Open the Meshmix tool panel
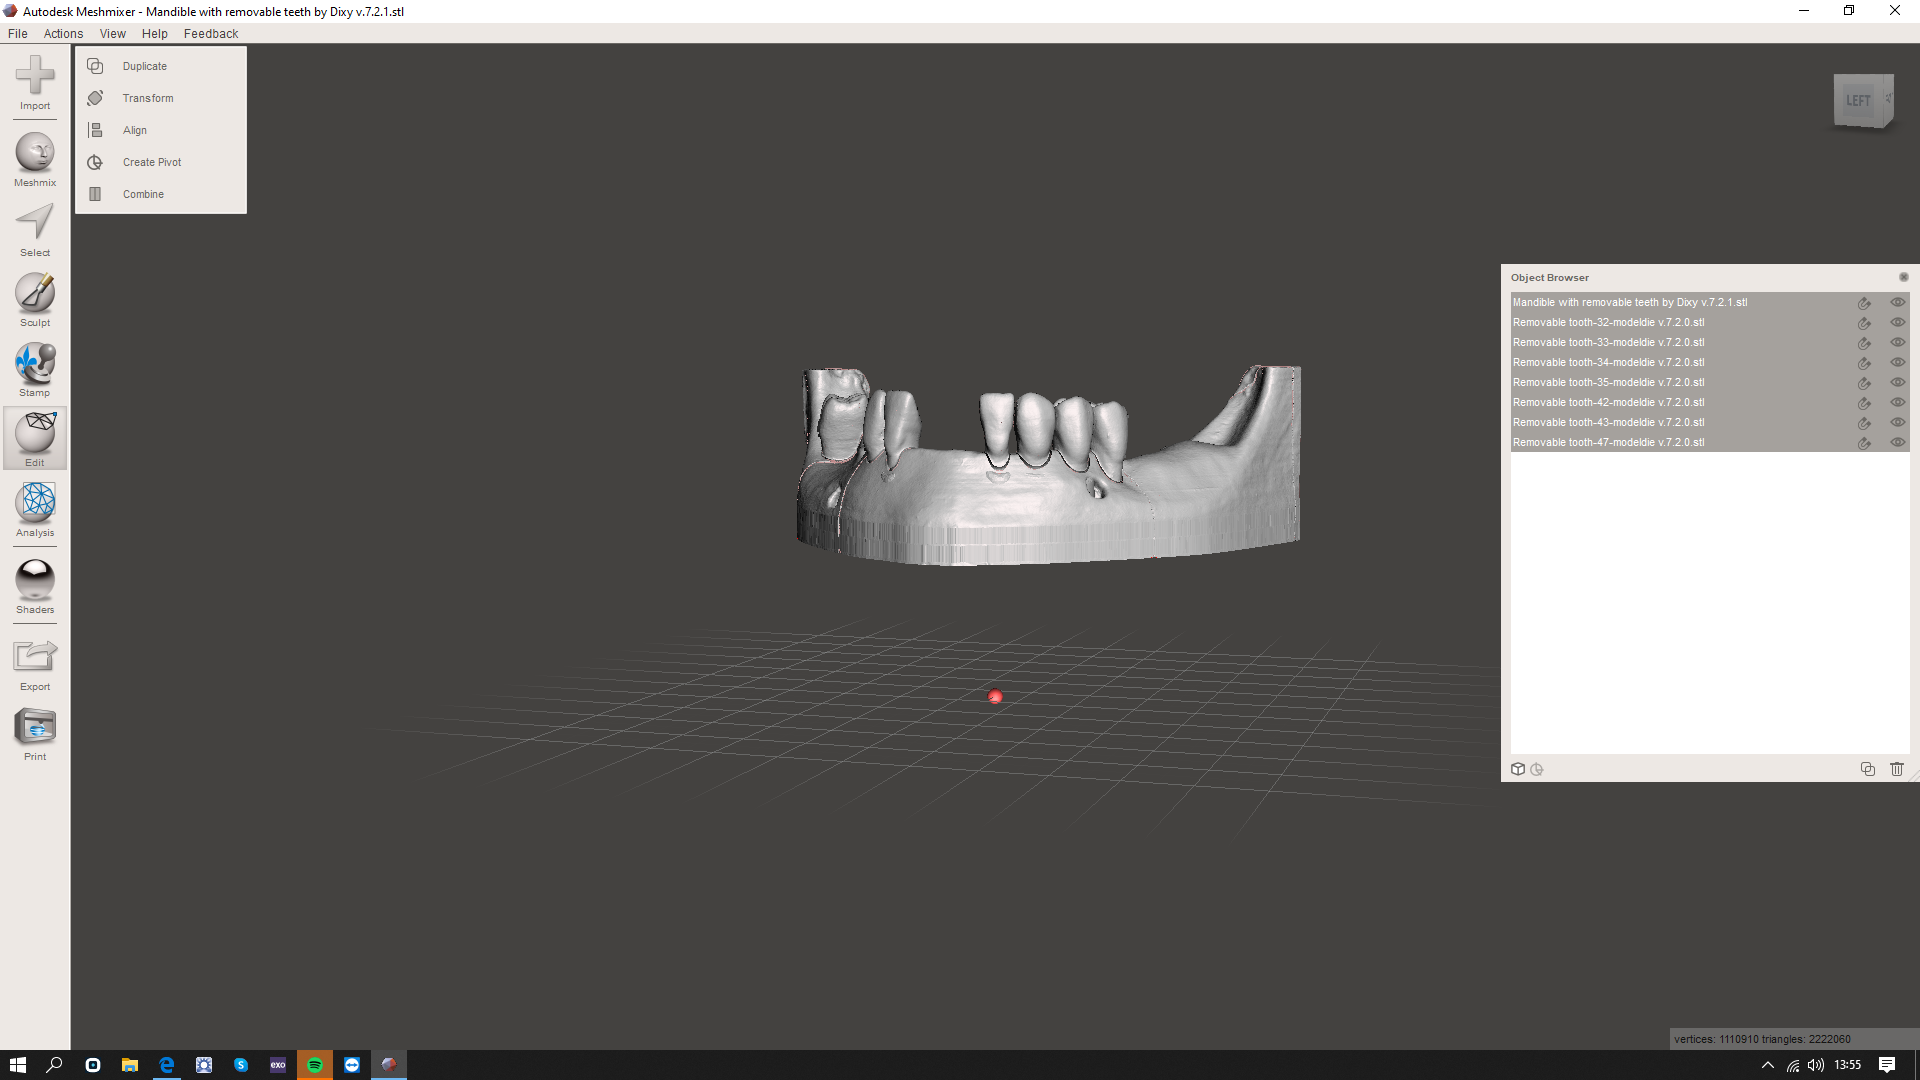Screen dimensions: 1920x1080 (34, 157)
